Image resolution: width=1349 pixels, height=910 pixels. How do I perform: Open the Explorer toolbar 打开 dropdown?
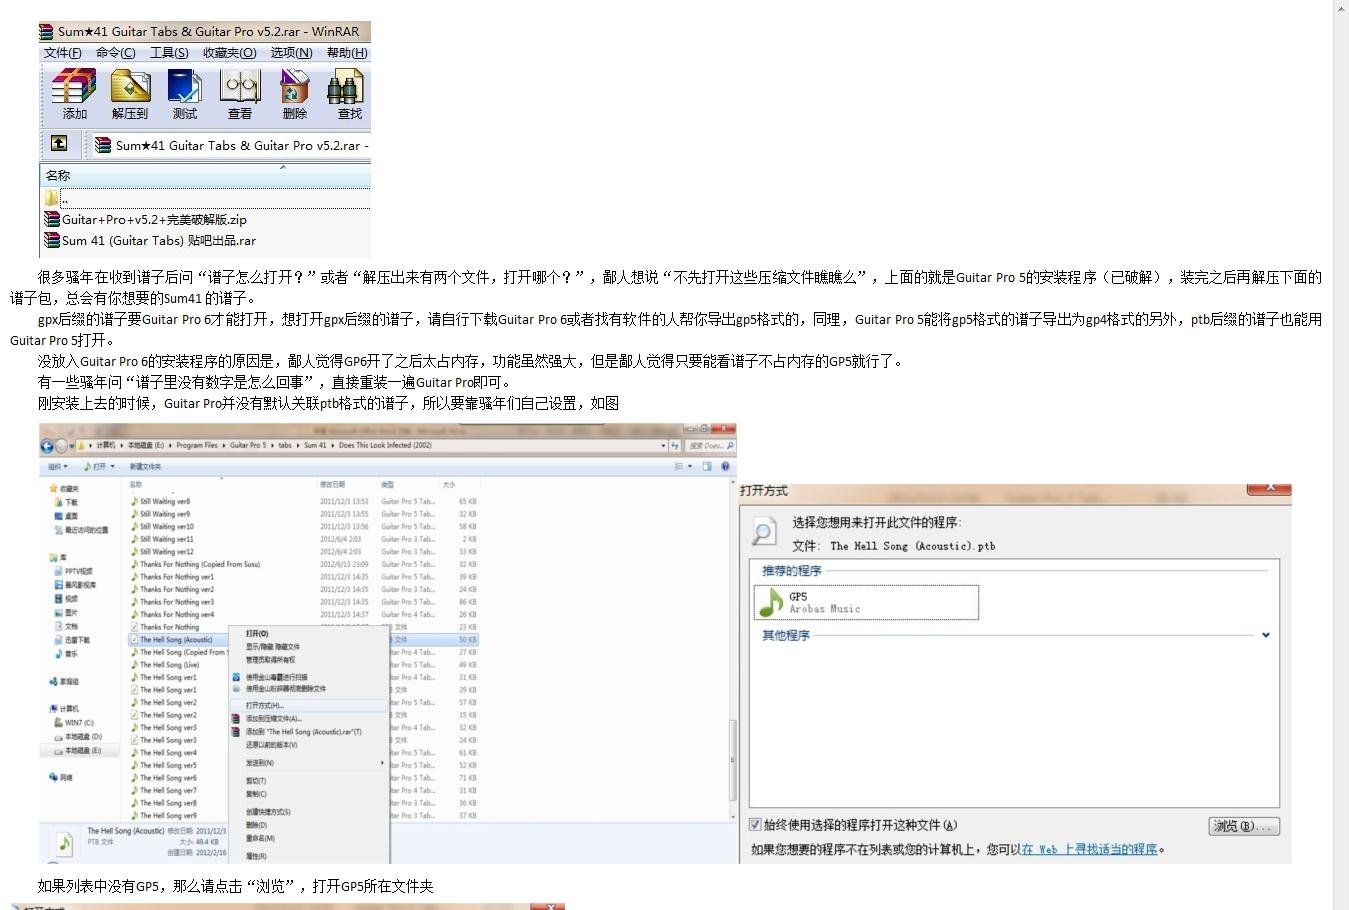coord(100,466)
